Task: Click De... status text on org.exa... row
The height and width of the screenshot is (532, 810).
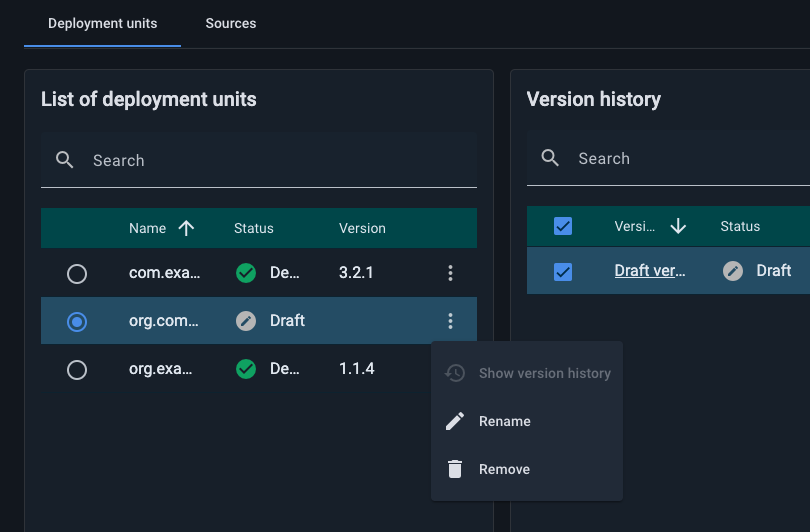Action: (x=285, y=369)
